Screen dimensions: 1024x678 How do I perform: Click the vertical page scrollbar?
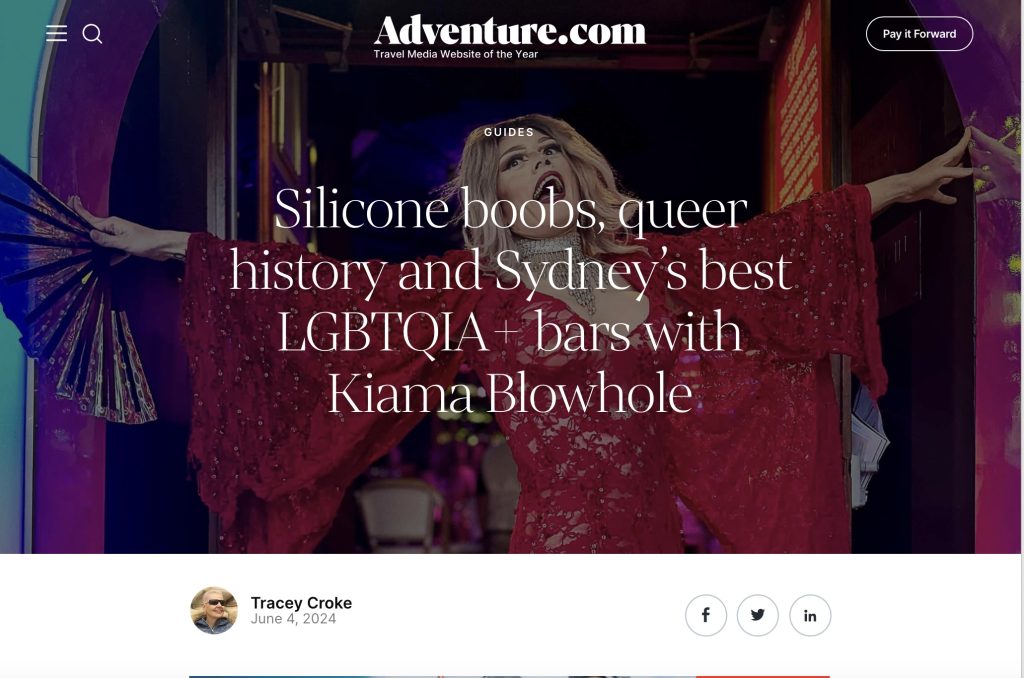pos(1021,339)
